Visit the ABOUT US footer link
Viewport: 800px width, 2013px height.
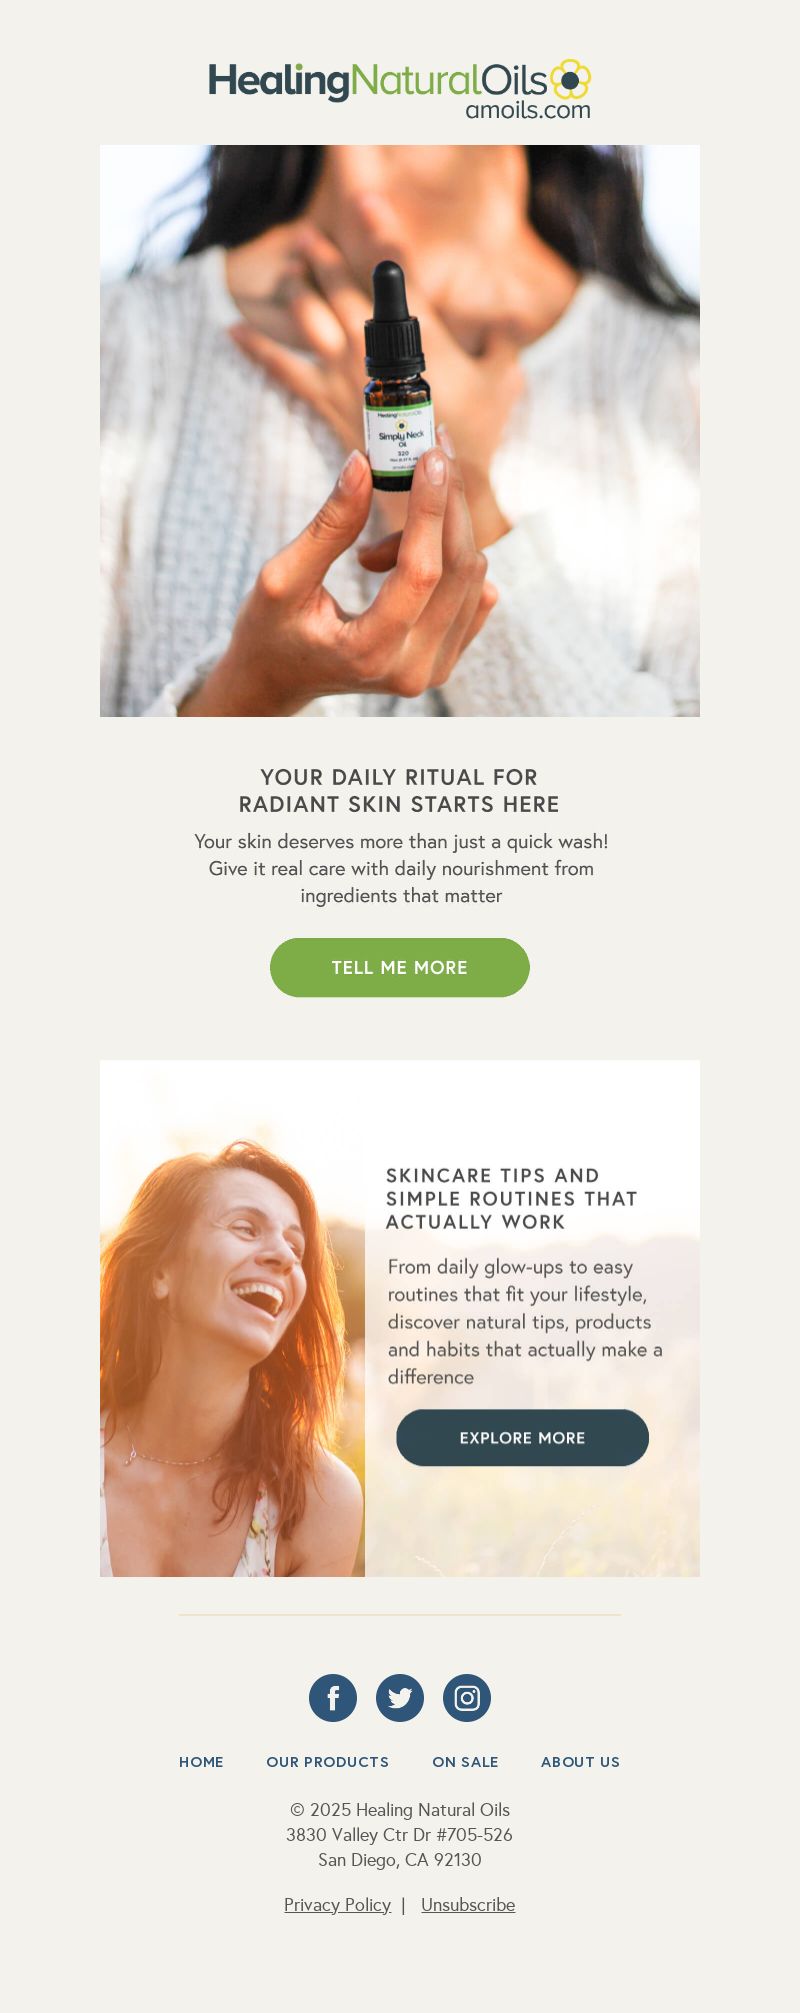pyautogui.click(x=580, y=1762)
